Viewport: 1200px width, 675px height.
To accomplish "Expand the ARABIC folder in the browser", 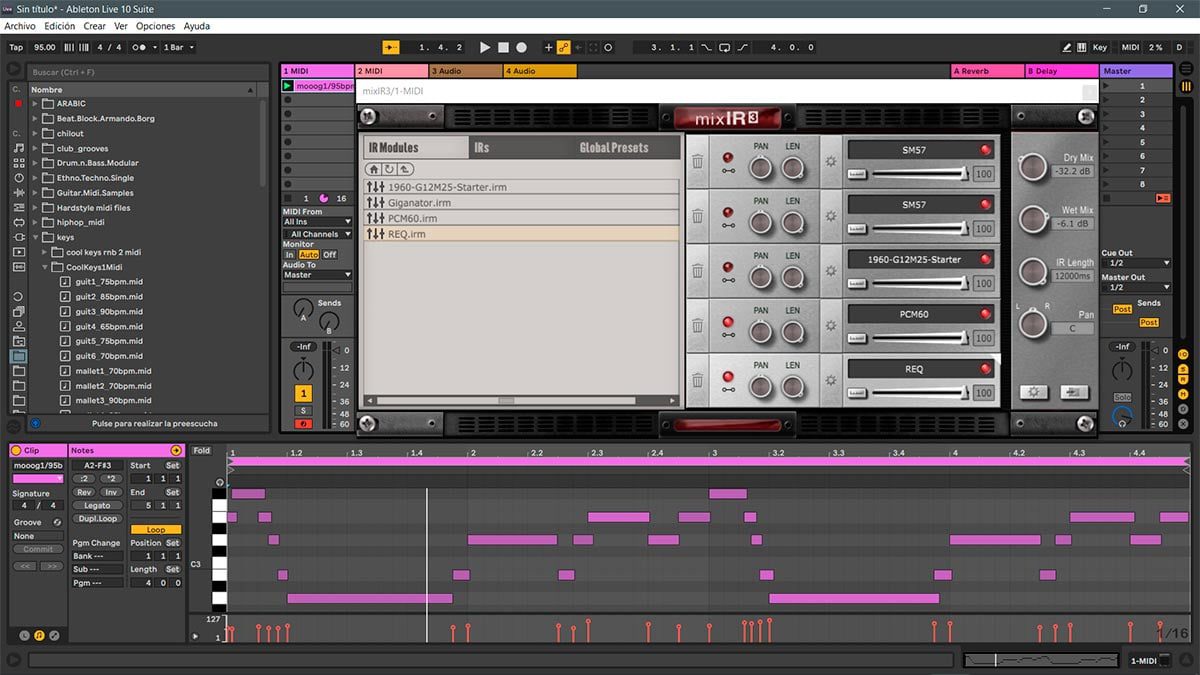I will pyautogui.click(x=35, y=104).
